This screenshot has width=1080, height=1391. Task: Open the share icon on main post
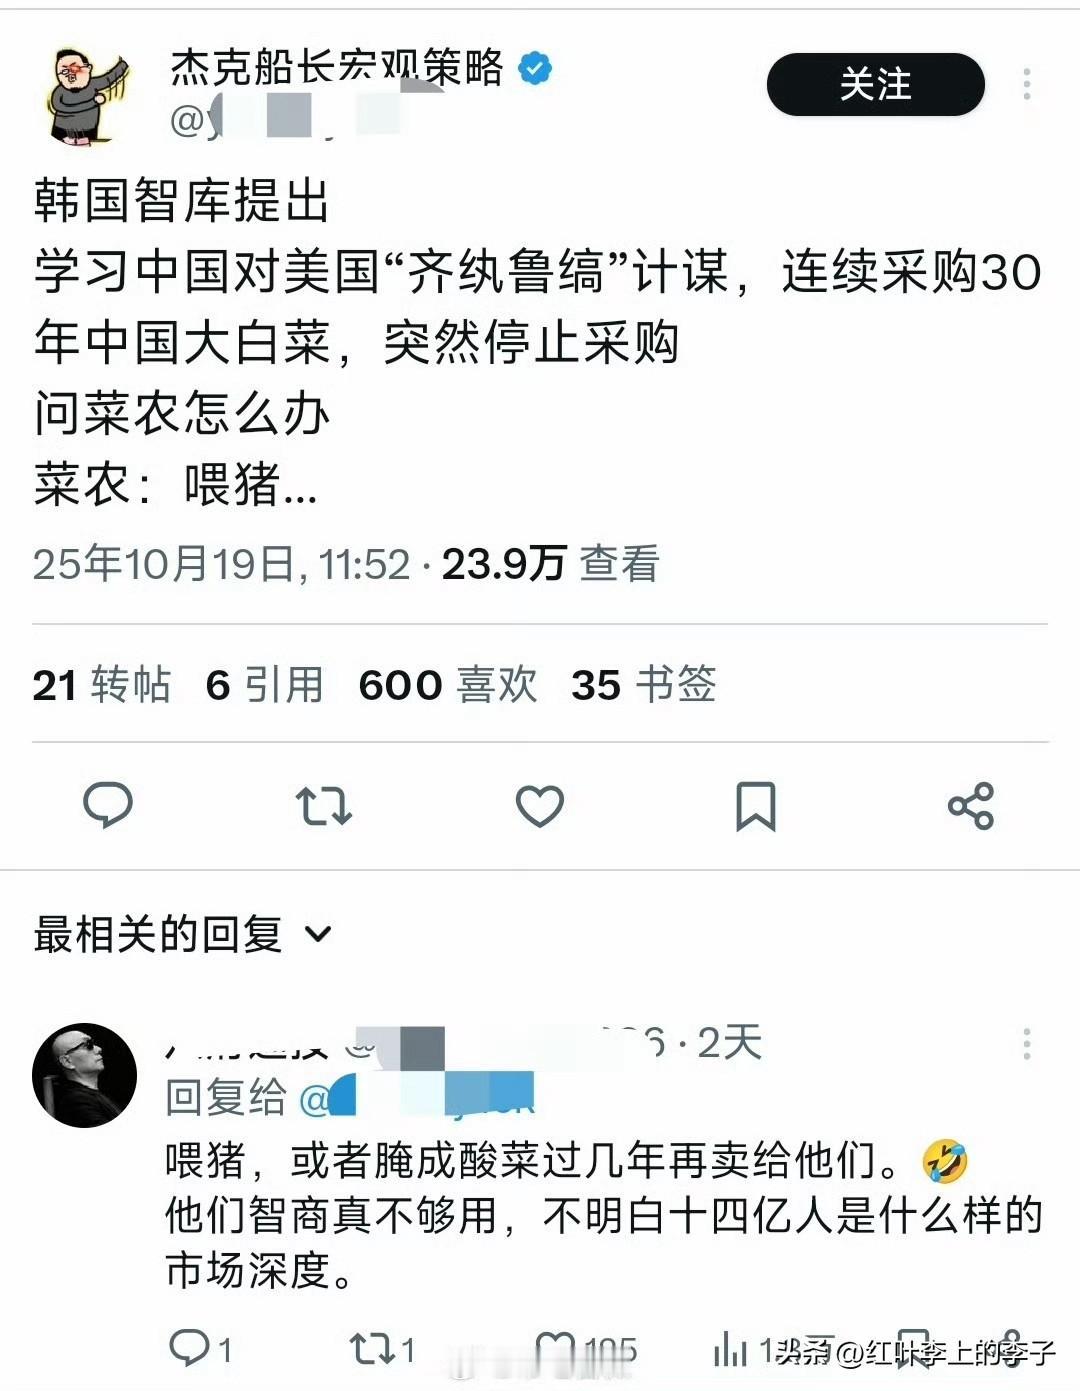coord(970,806)
